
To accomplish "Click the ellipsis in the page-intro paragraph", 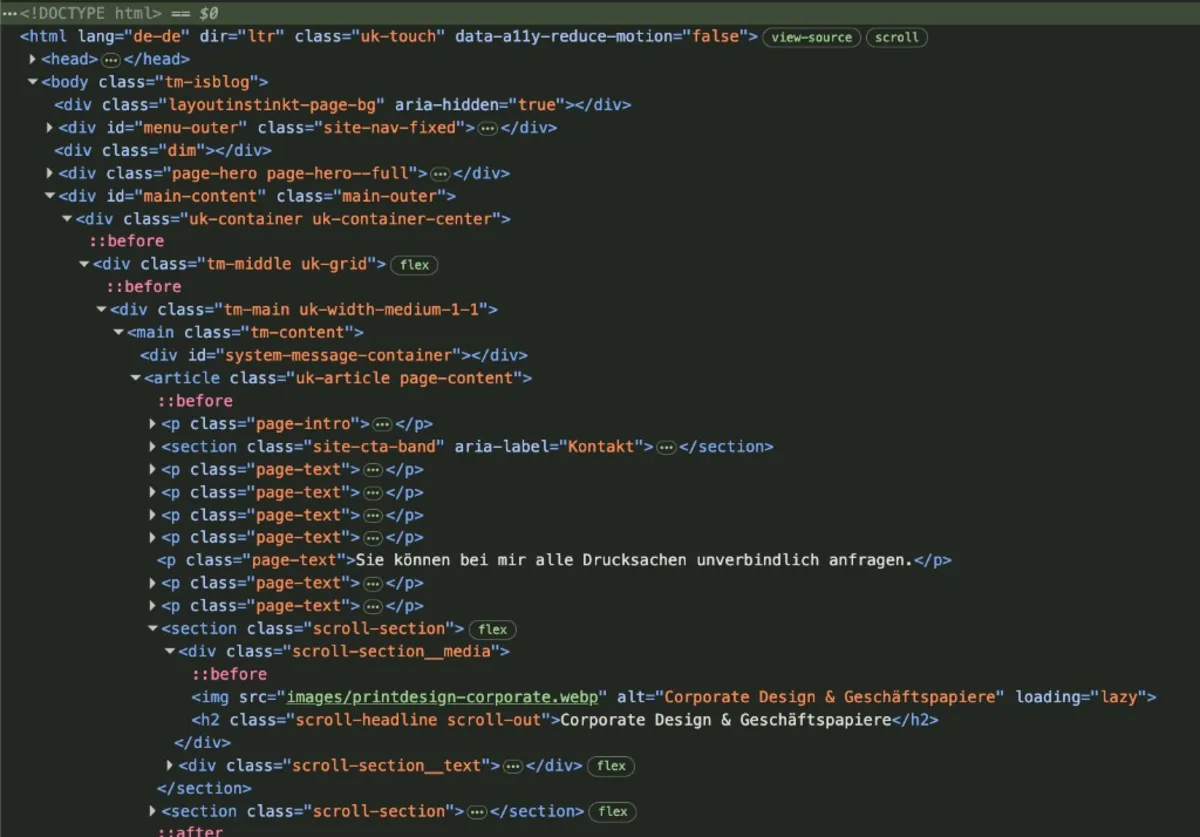I will pyautogui.click(x=381, y=424).
